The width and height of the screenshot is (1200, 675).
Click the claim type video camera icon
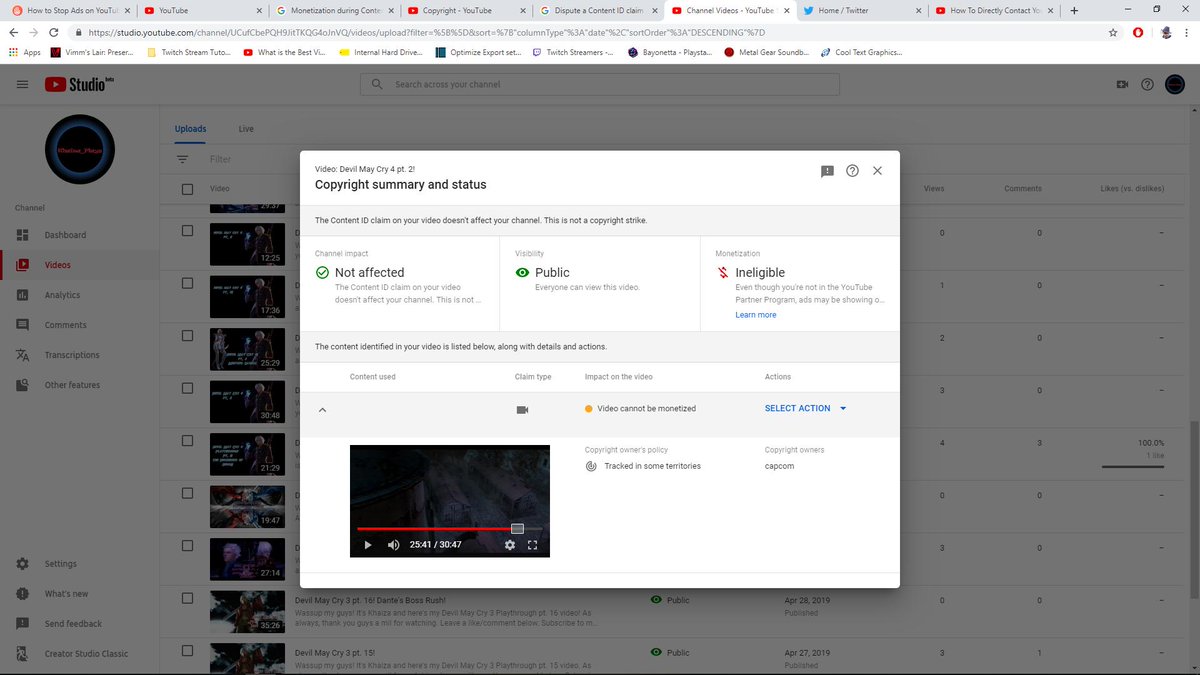tap(522, 409)
